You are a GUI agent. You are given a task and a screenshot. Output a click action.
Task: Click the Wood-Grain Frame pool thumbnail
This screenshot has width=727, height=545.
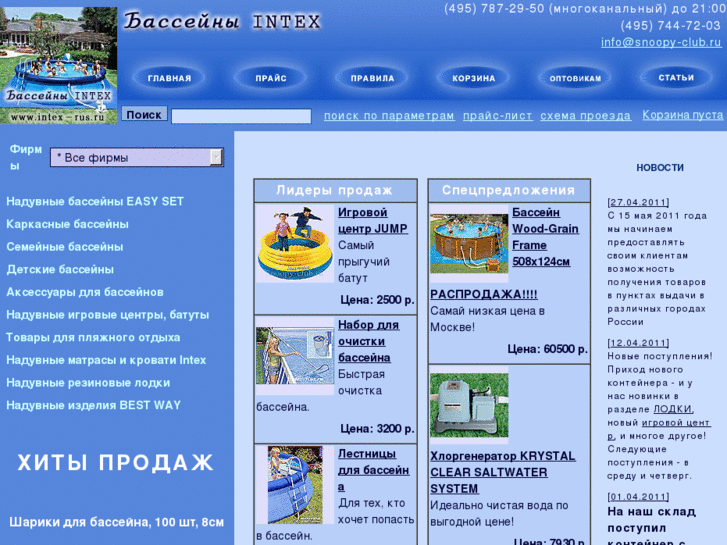tap(469, 244)
